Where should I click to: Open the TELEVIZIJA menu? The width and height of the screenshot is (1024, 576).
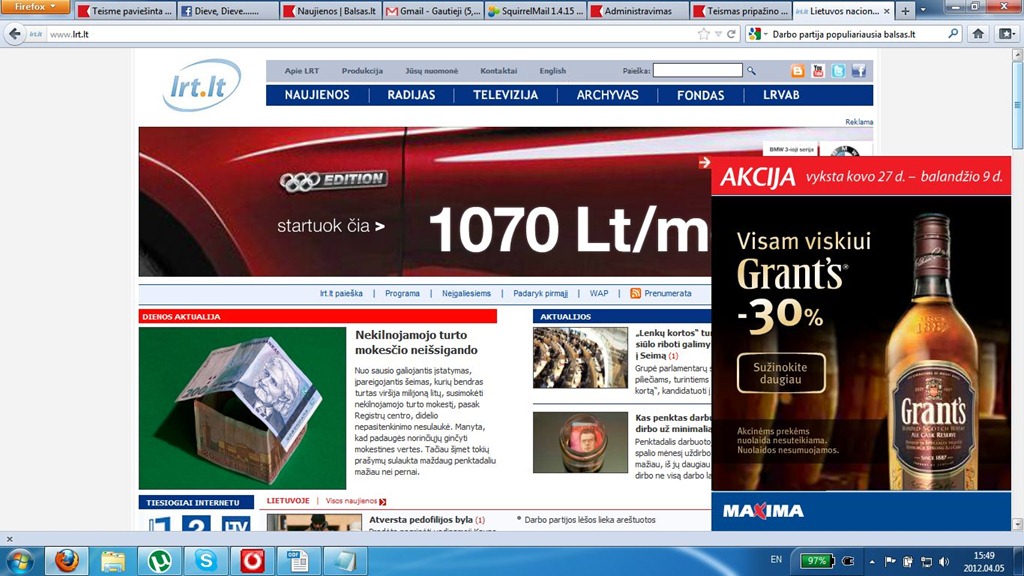point(505,95)
